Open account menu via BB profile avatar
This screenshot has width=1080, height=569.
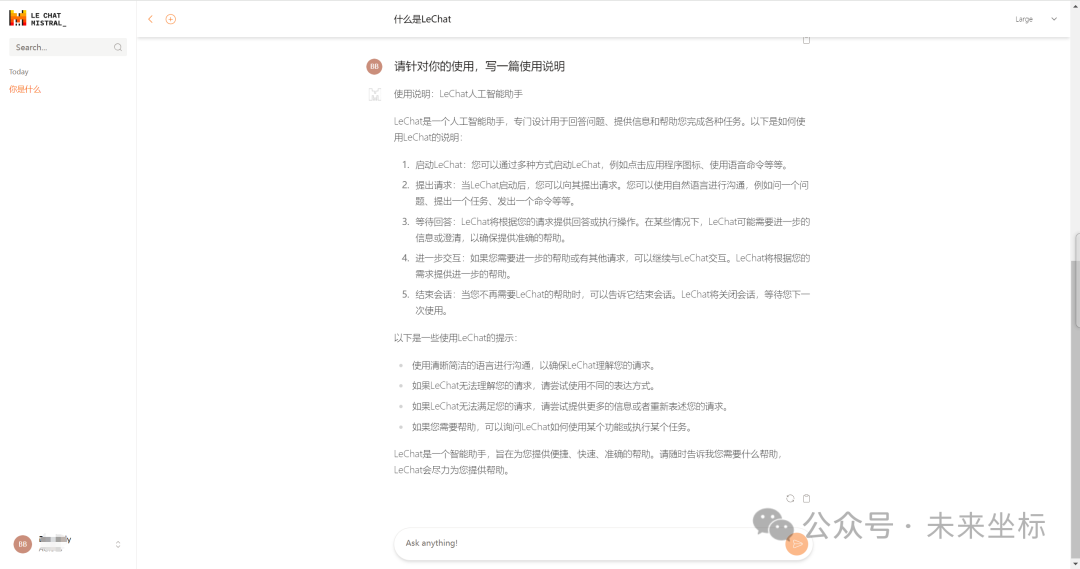(x=23, y=544)
